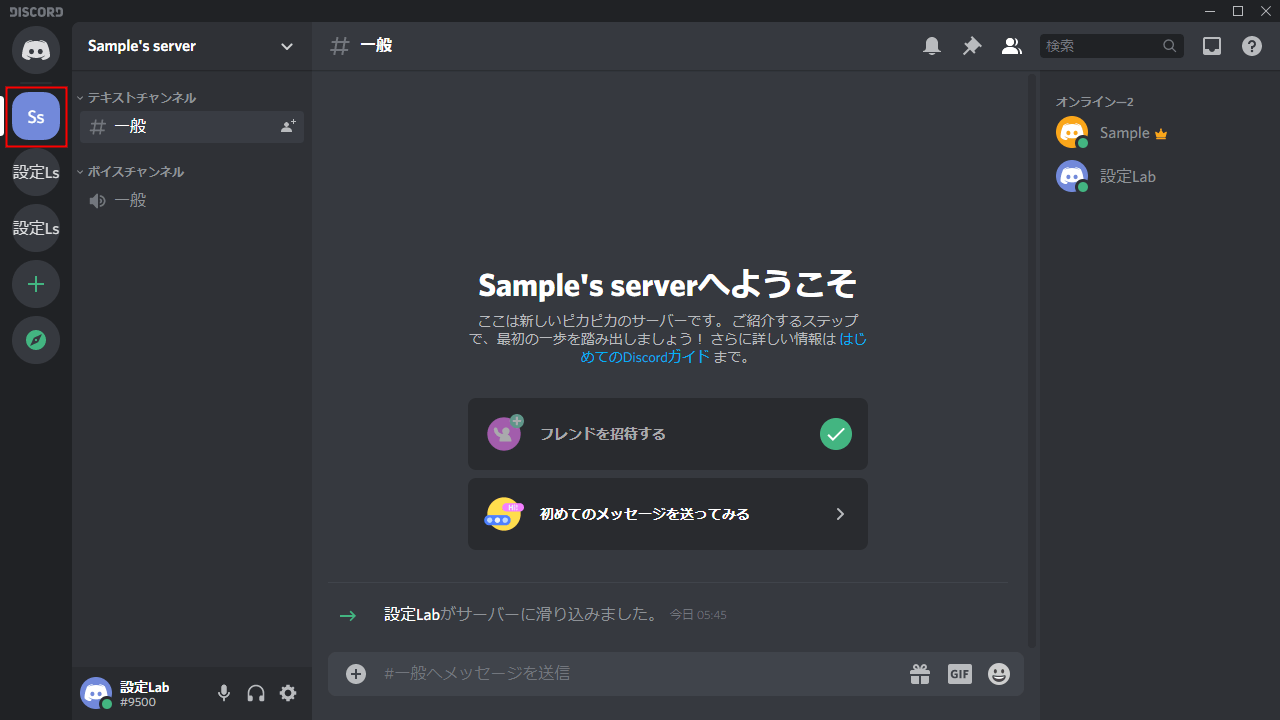Screen dimensions: 1280x720
Task: Mute the microphone in user panel
Action: tap(224, 693)
